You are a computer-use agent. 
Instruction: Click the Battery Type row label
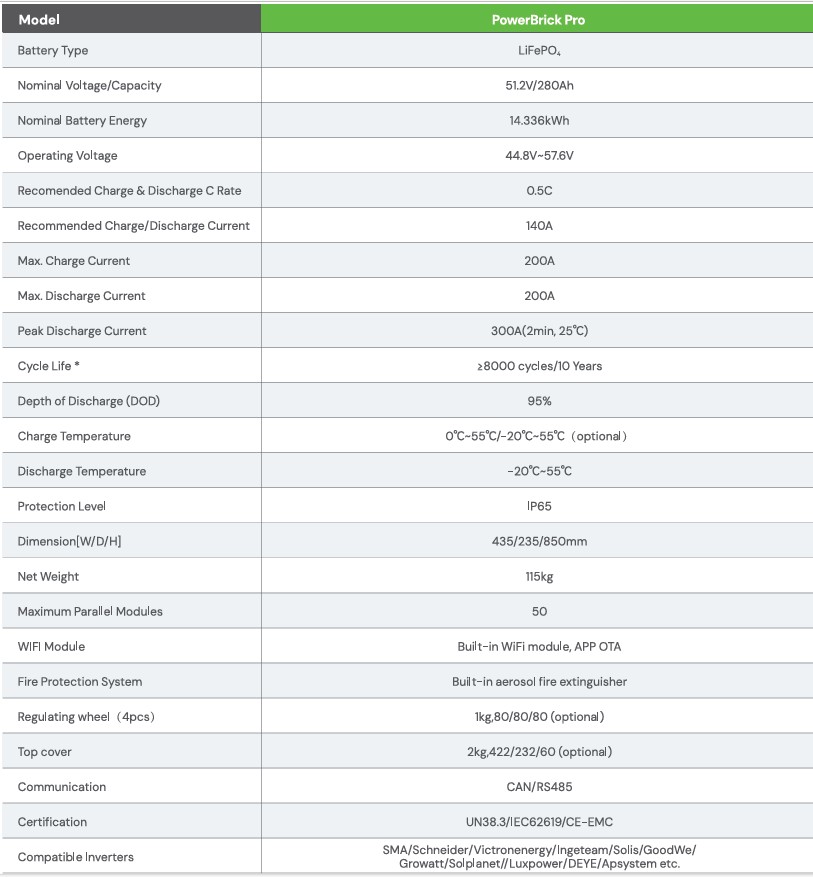[x=53, y=50]
